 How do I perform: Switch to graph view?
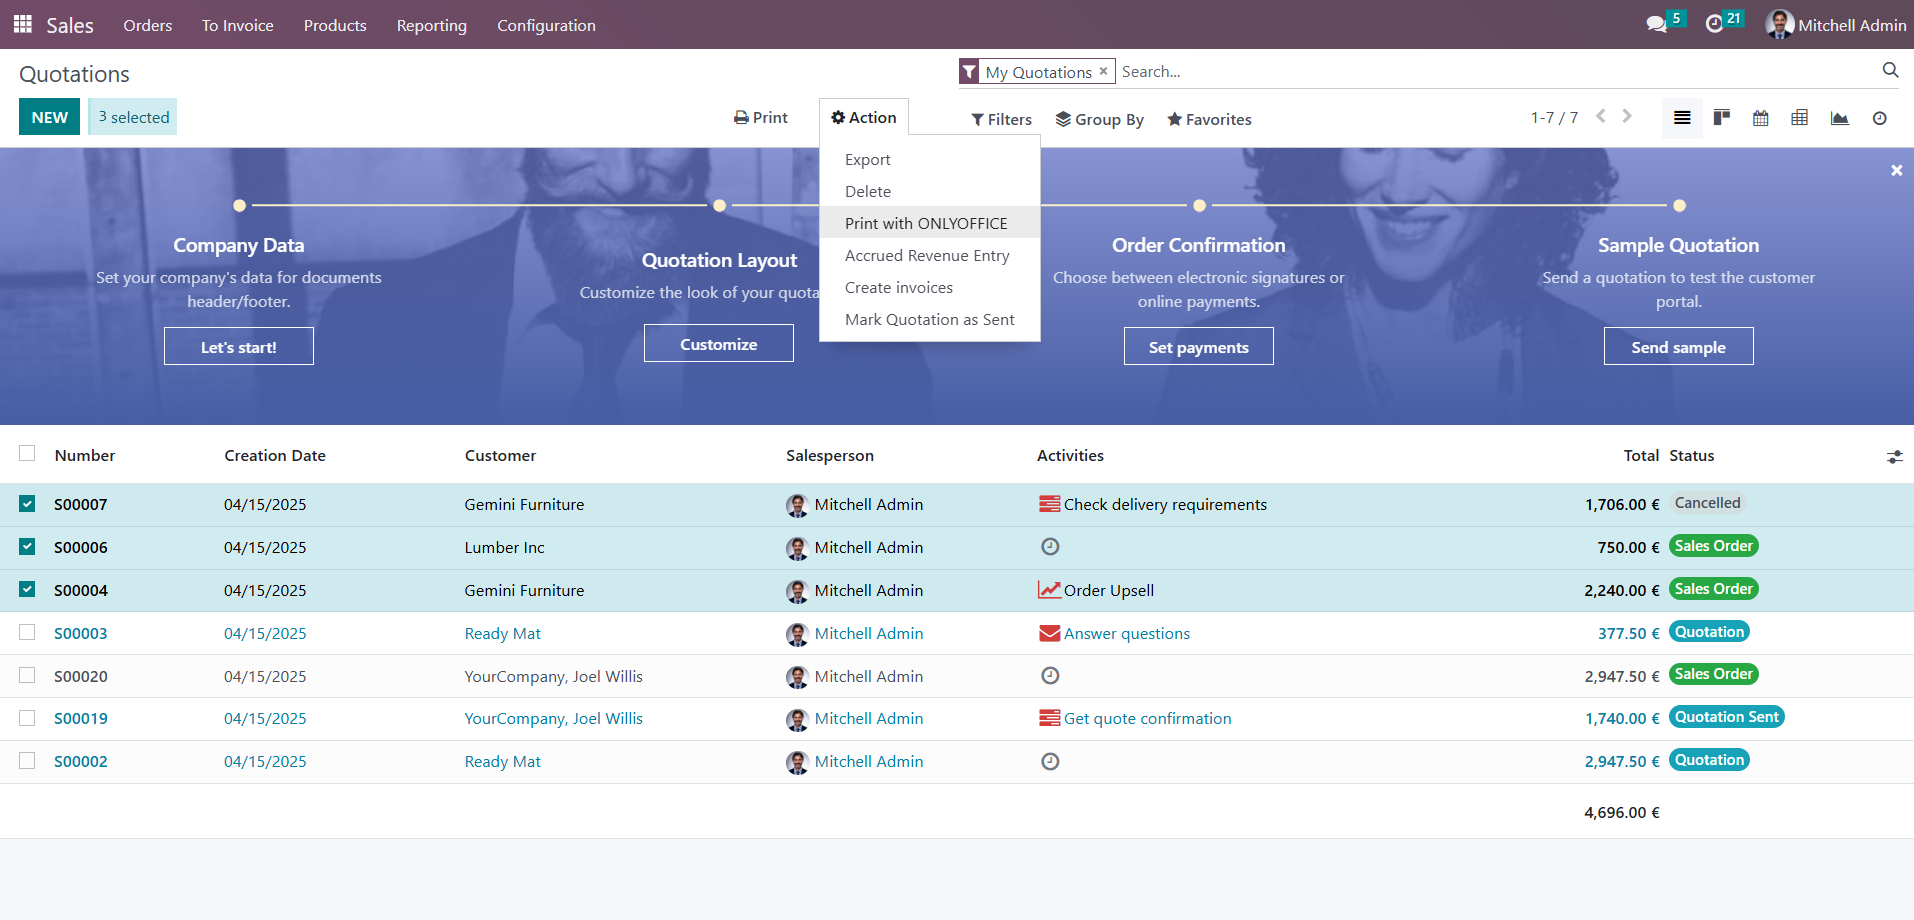(x=1839, y=118)
